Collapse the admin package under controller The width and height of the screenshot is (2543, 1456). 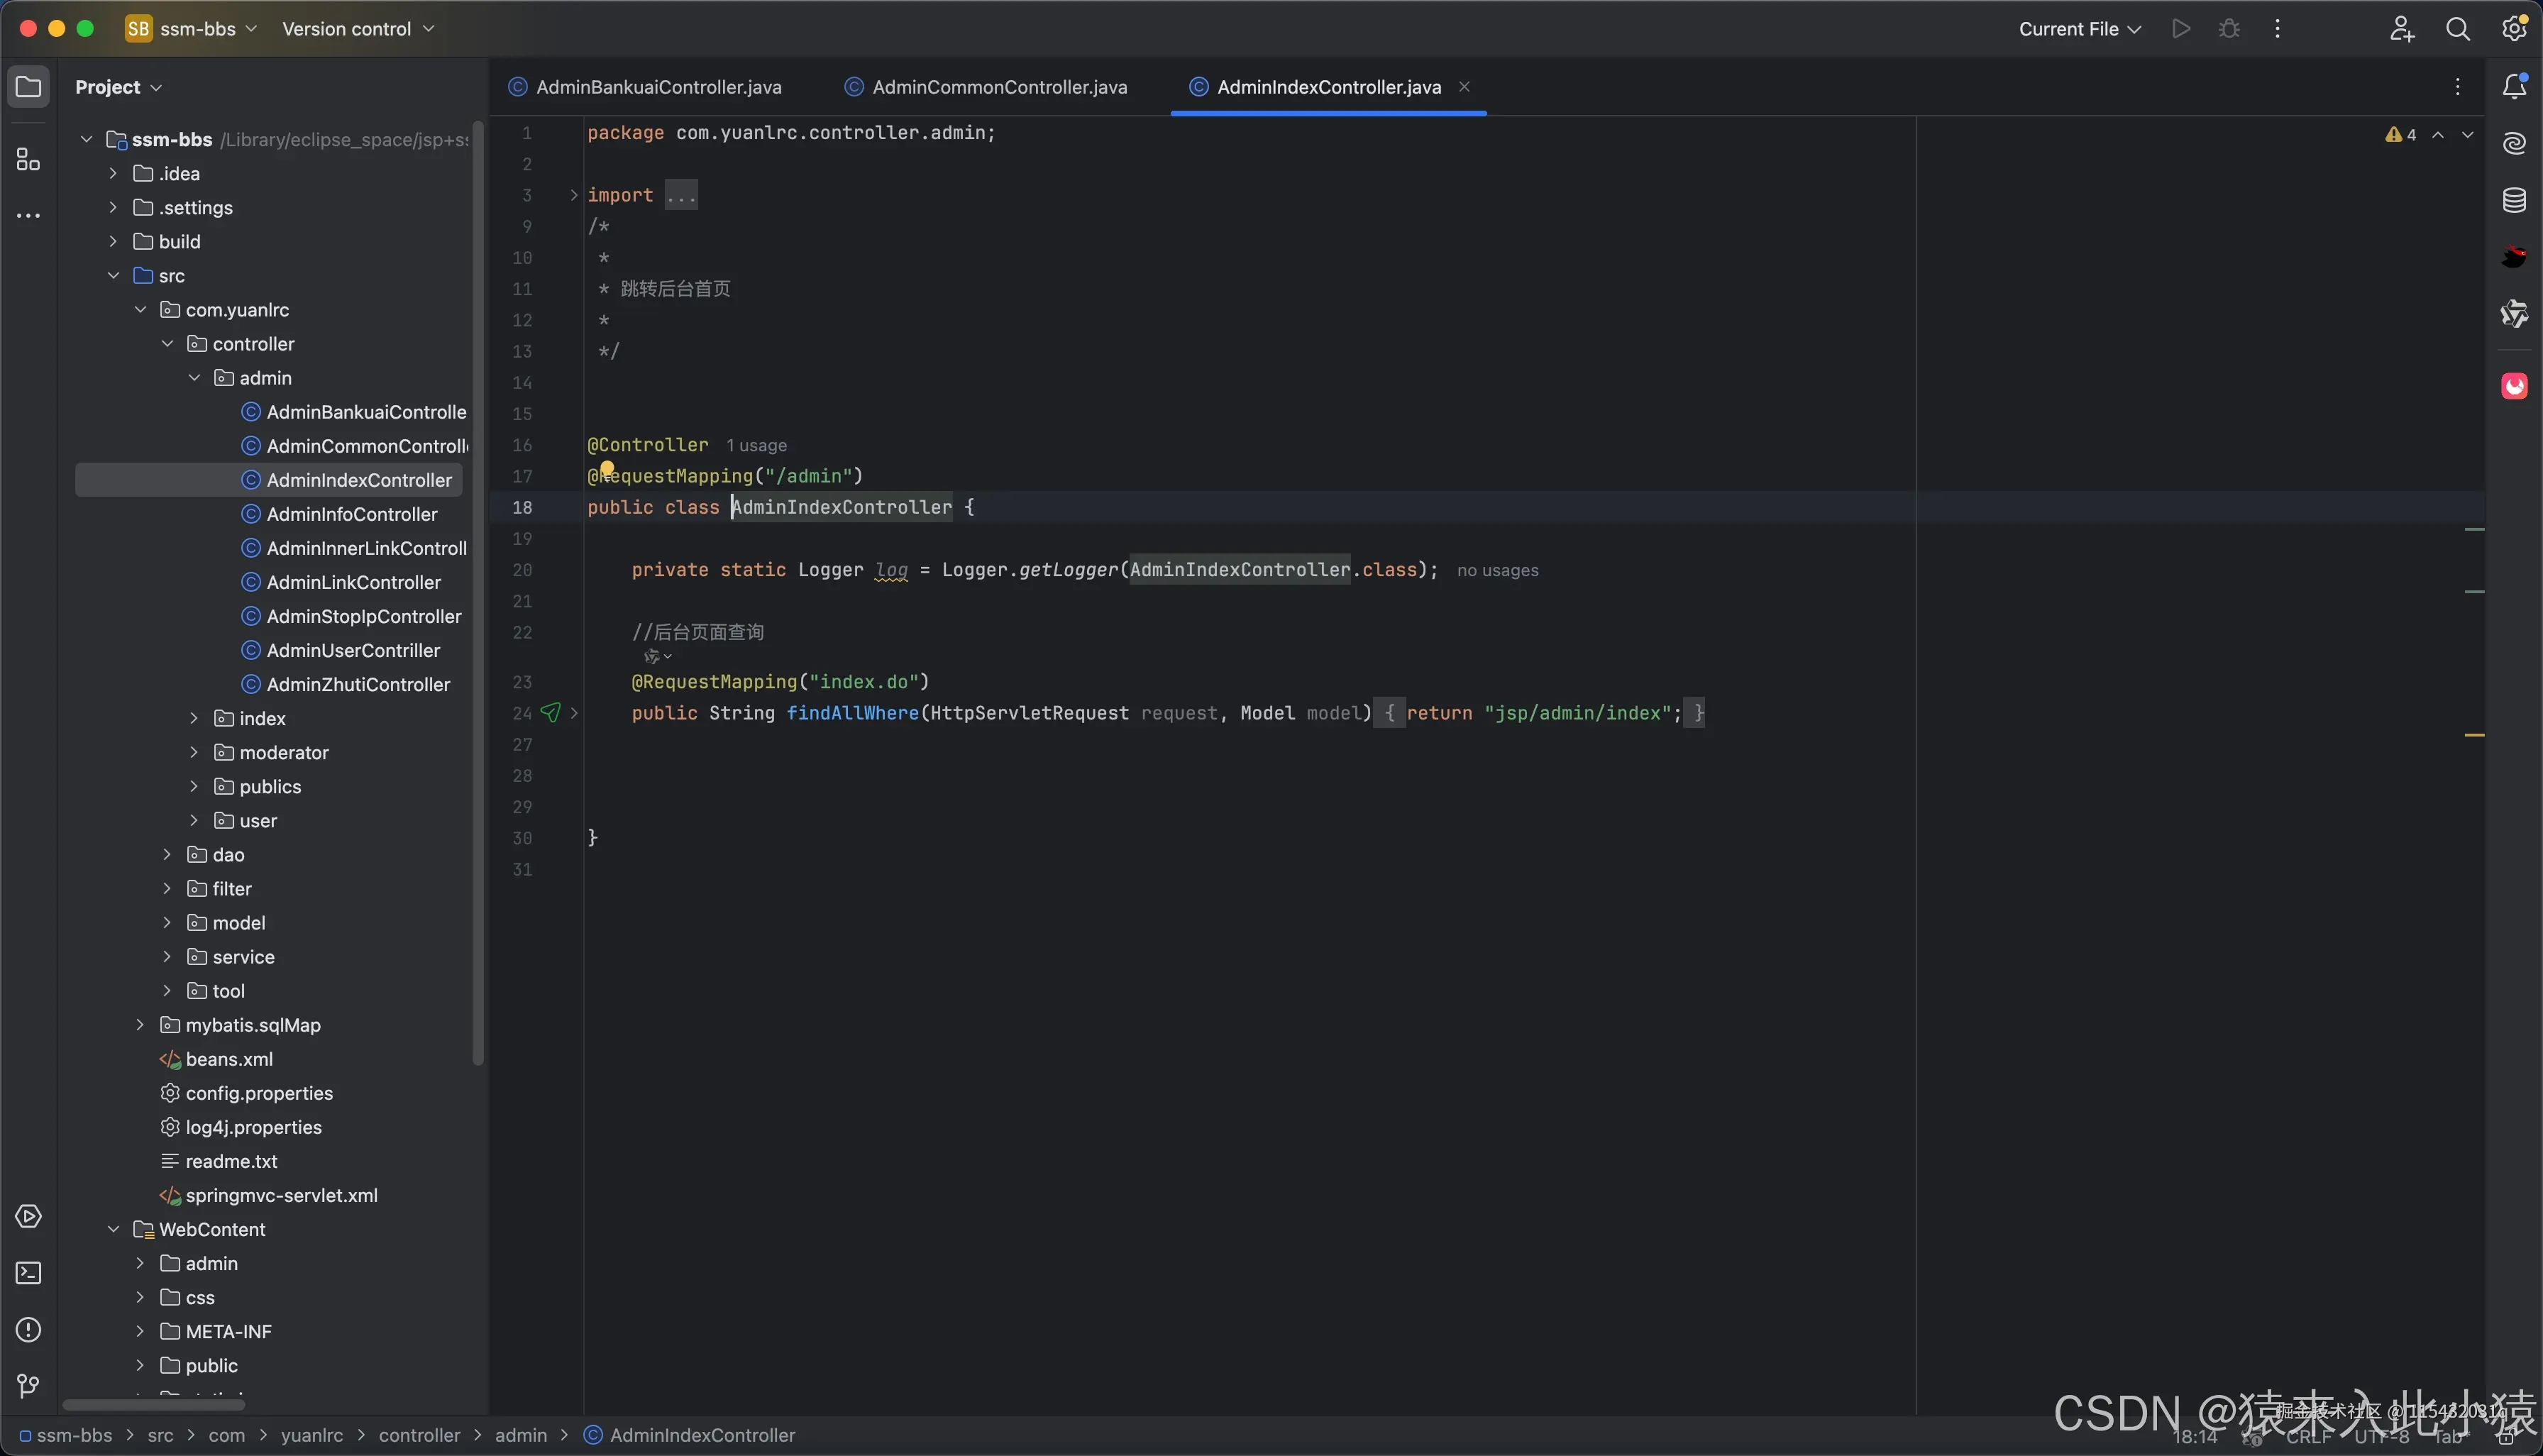[x=194, y=378]
